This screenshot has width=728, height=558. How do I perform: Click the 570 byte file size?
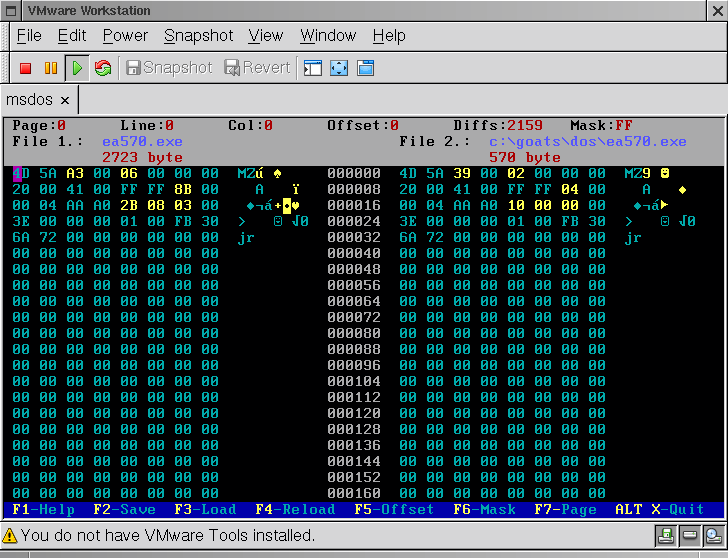click(x=525, y=157)
